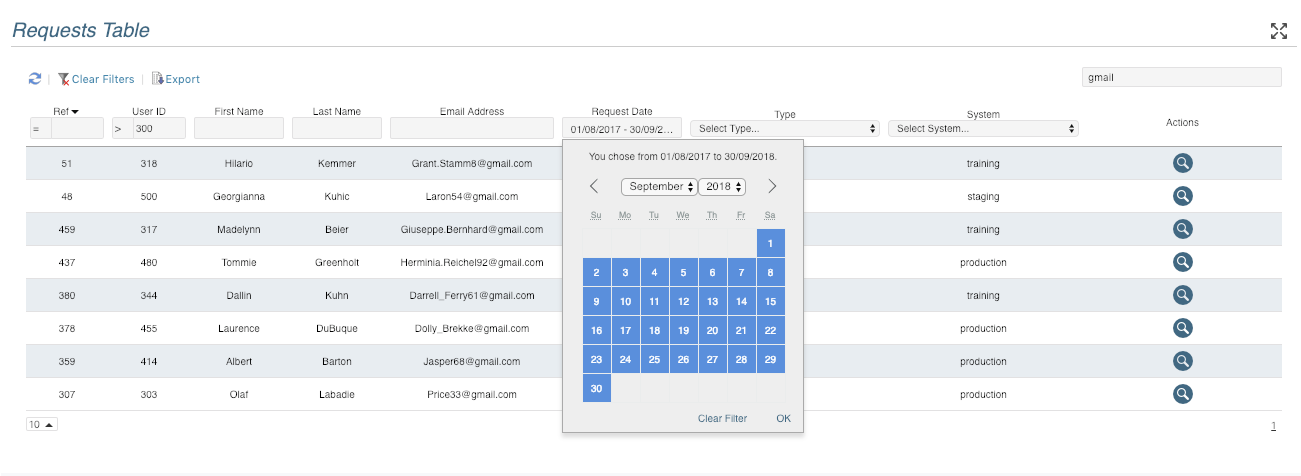
Task: Select September 30 in calendar
Action: [597, 388]
